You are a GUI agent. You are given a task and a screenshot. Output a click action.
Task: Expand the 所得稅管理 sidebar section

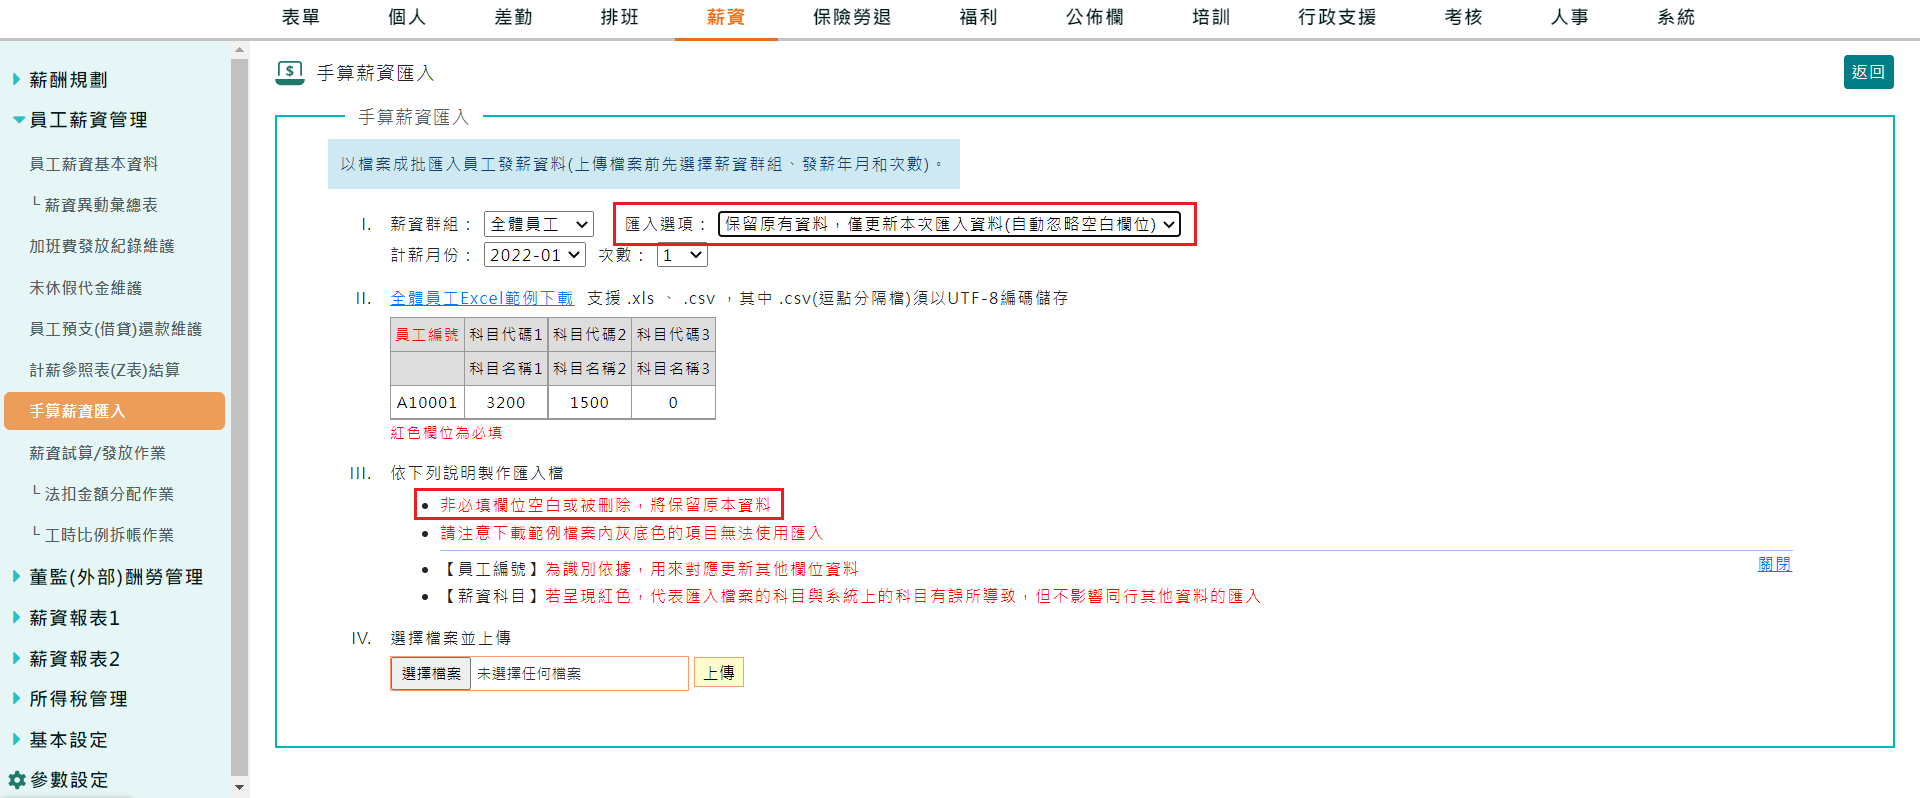pyautogui.click(x=16, y=698)
